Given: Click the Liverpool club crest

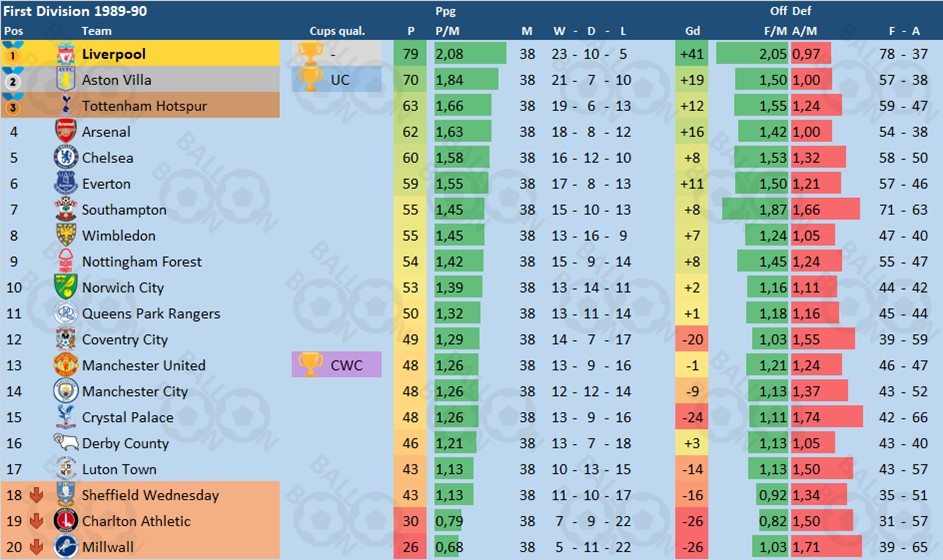Looking at the screenshot, I should point(66,54).
